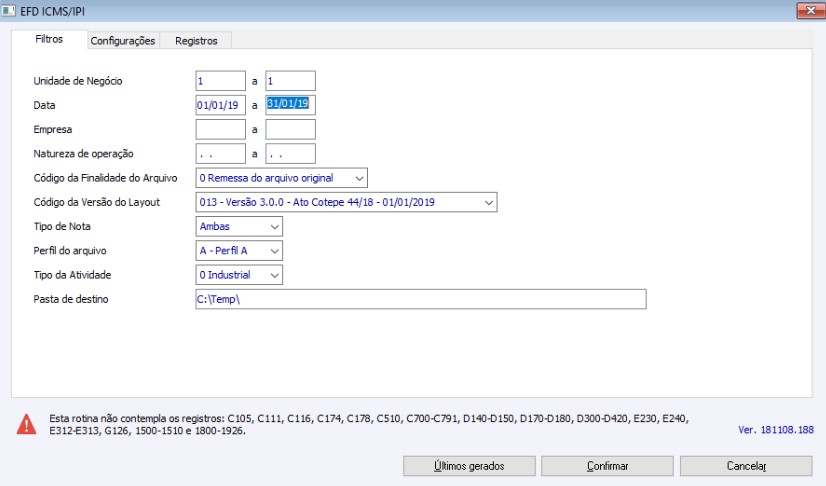Click the Natureza de operação start field
826x486 pixels.
tap(220, 154)
